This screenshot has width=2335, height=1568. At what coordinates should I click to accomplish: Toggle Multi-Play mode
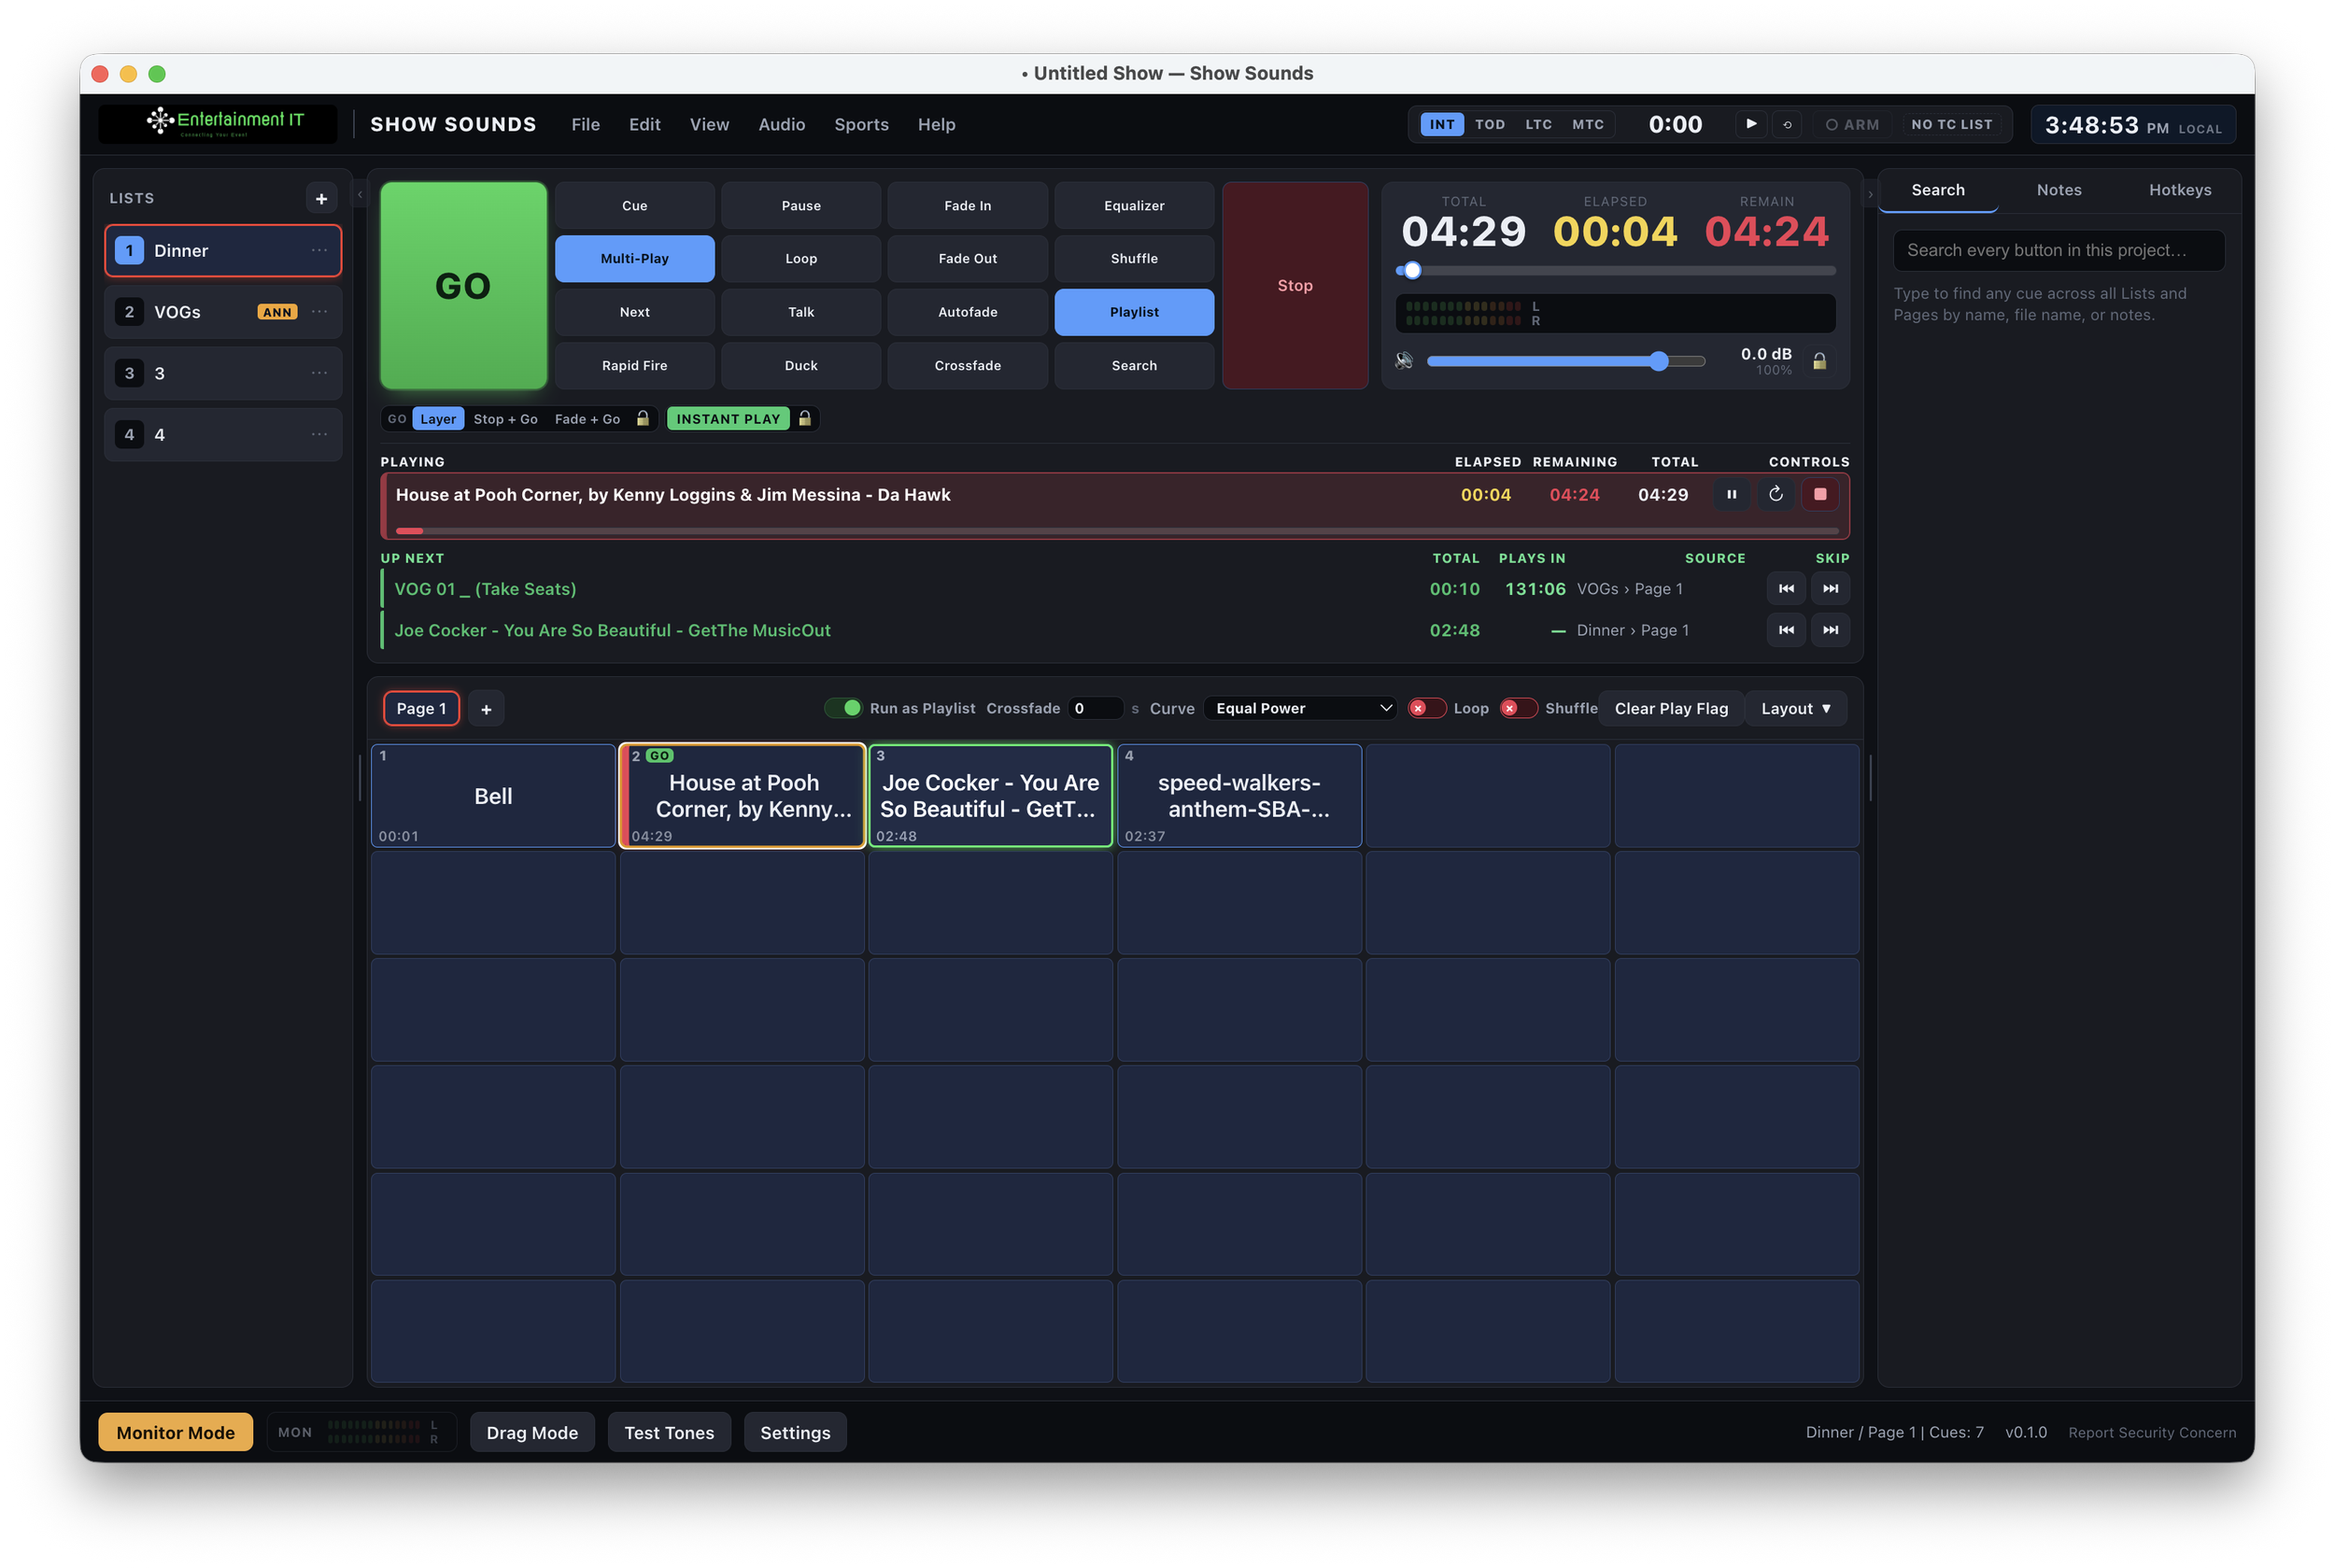[x=635, y=259]
